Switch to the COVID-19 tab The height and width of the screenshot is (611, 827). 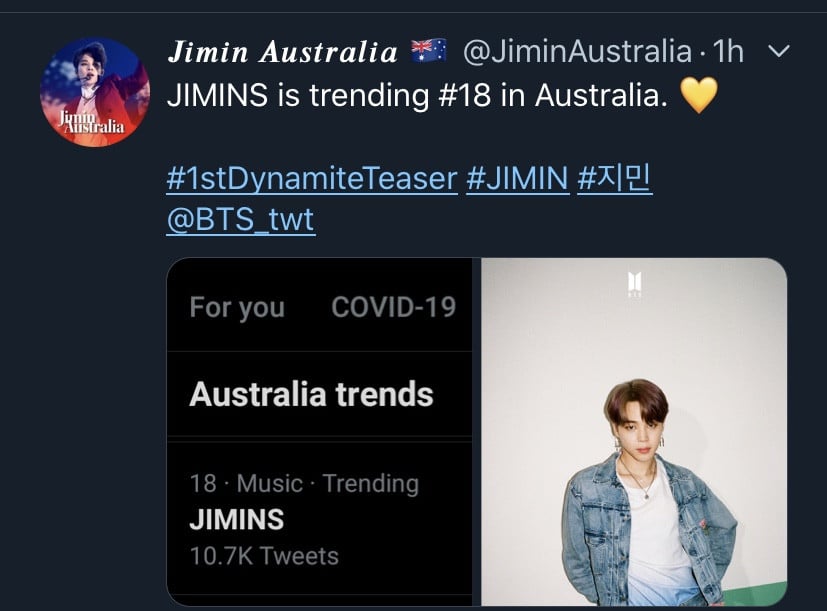[x=393, y=307]
